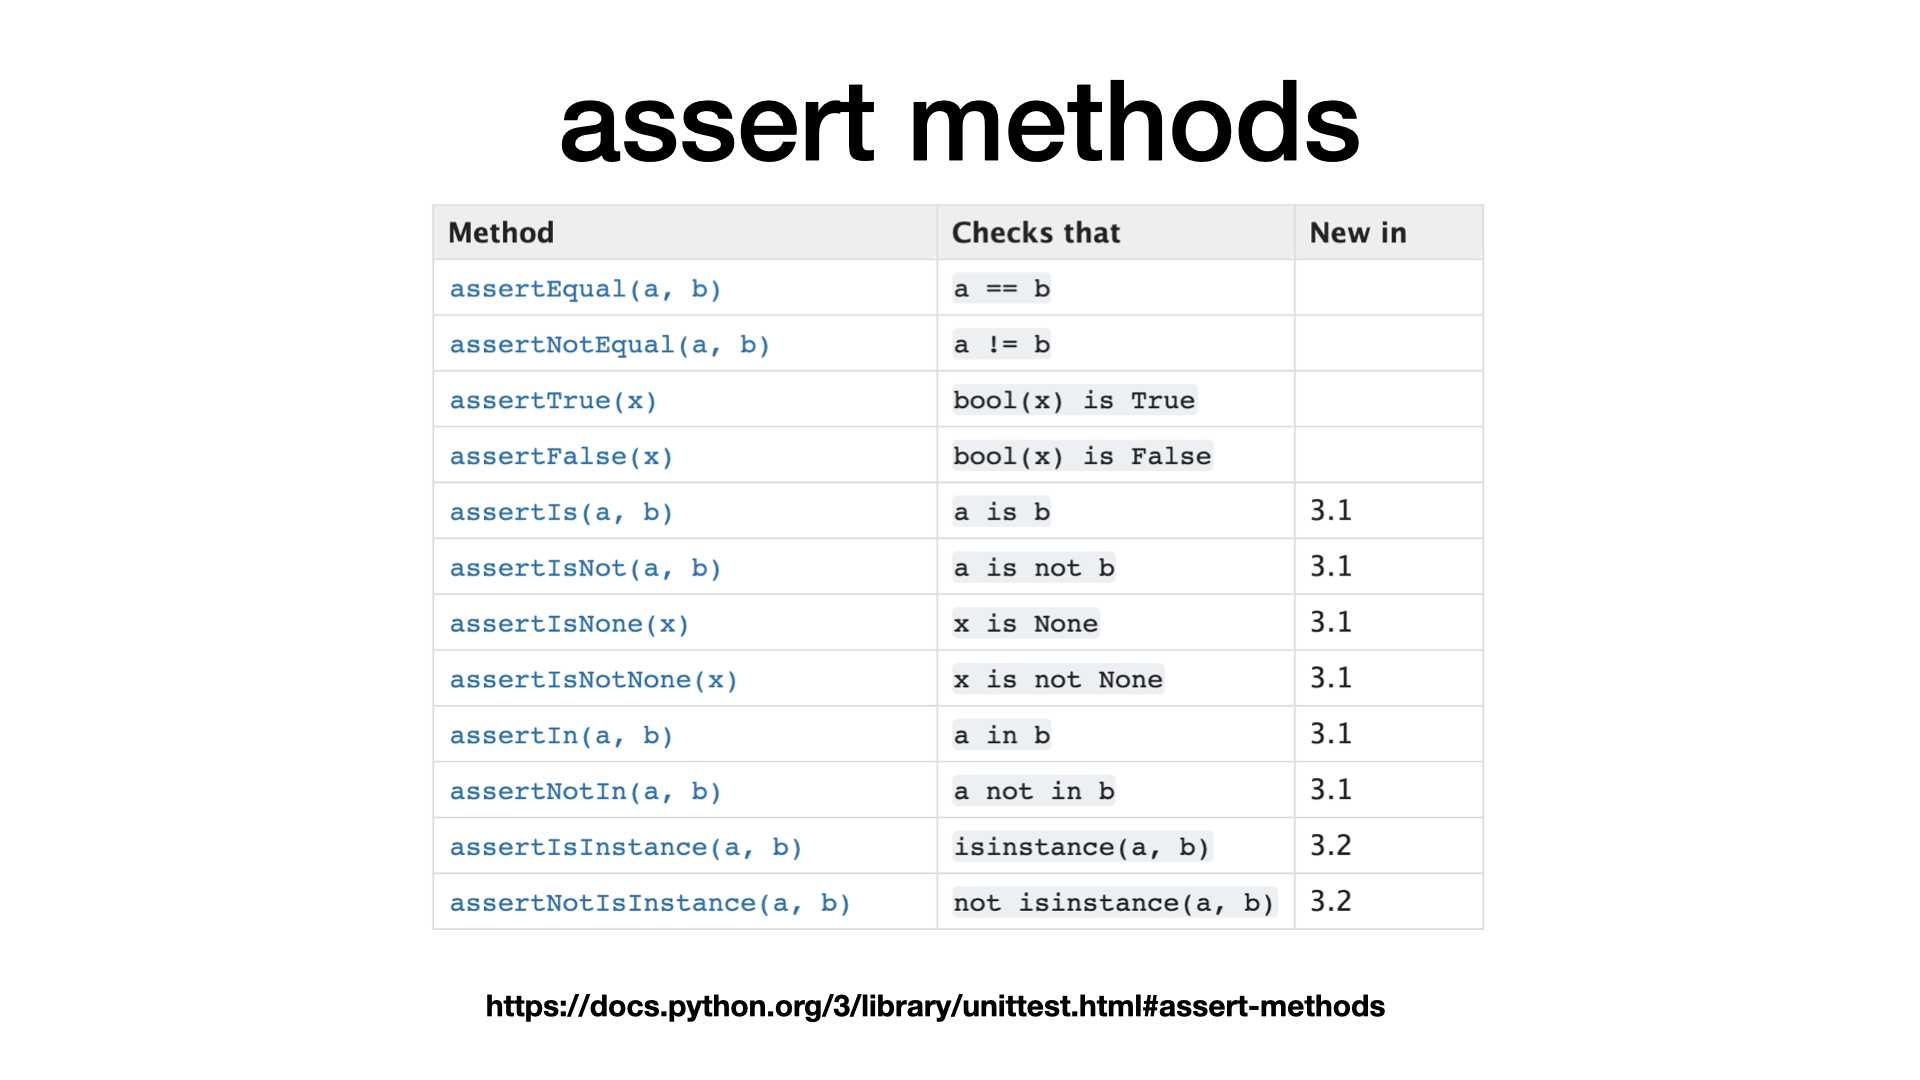Click the assertIsNotNone(x) link
This screenshot has width=1920, height=1080.
tap(593, 681)
